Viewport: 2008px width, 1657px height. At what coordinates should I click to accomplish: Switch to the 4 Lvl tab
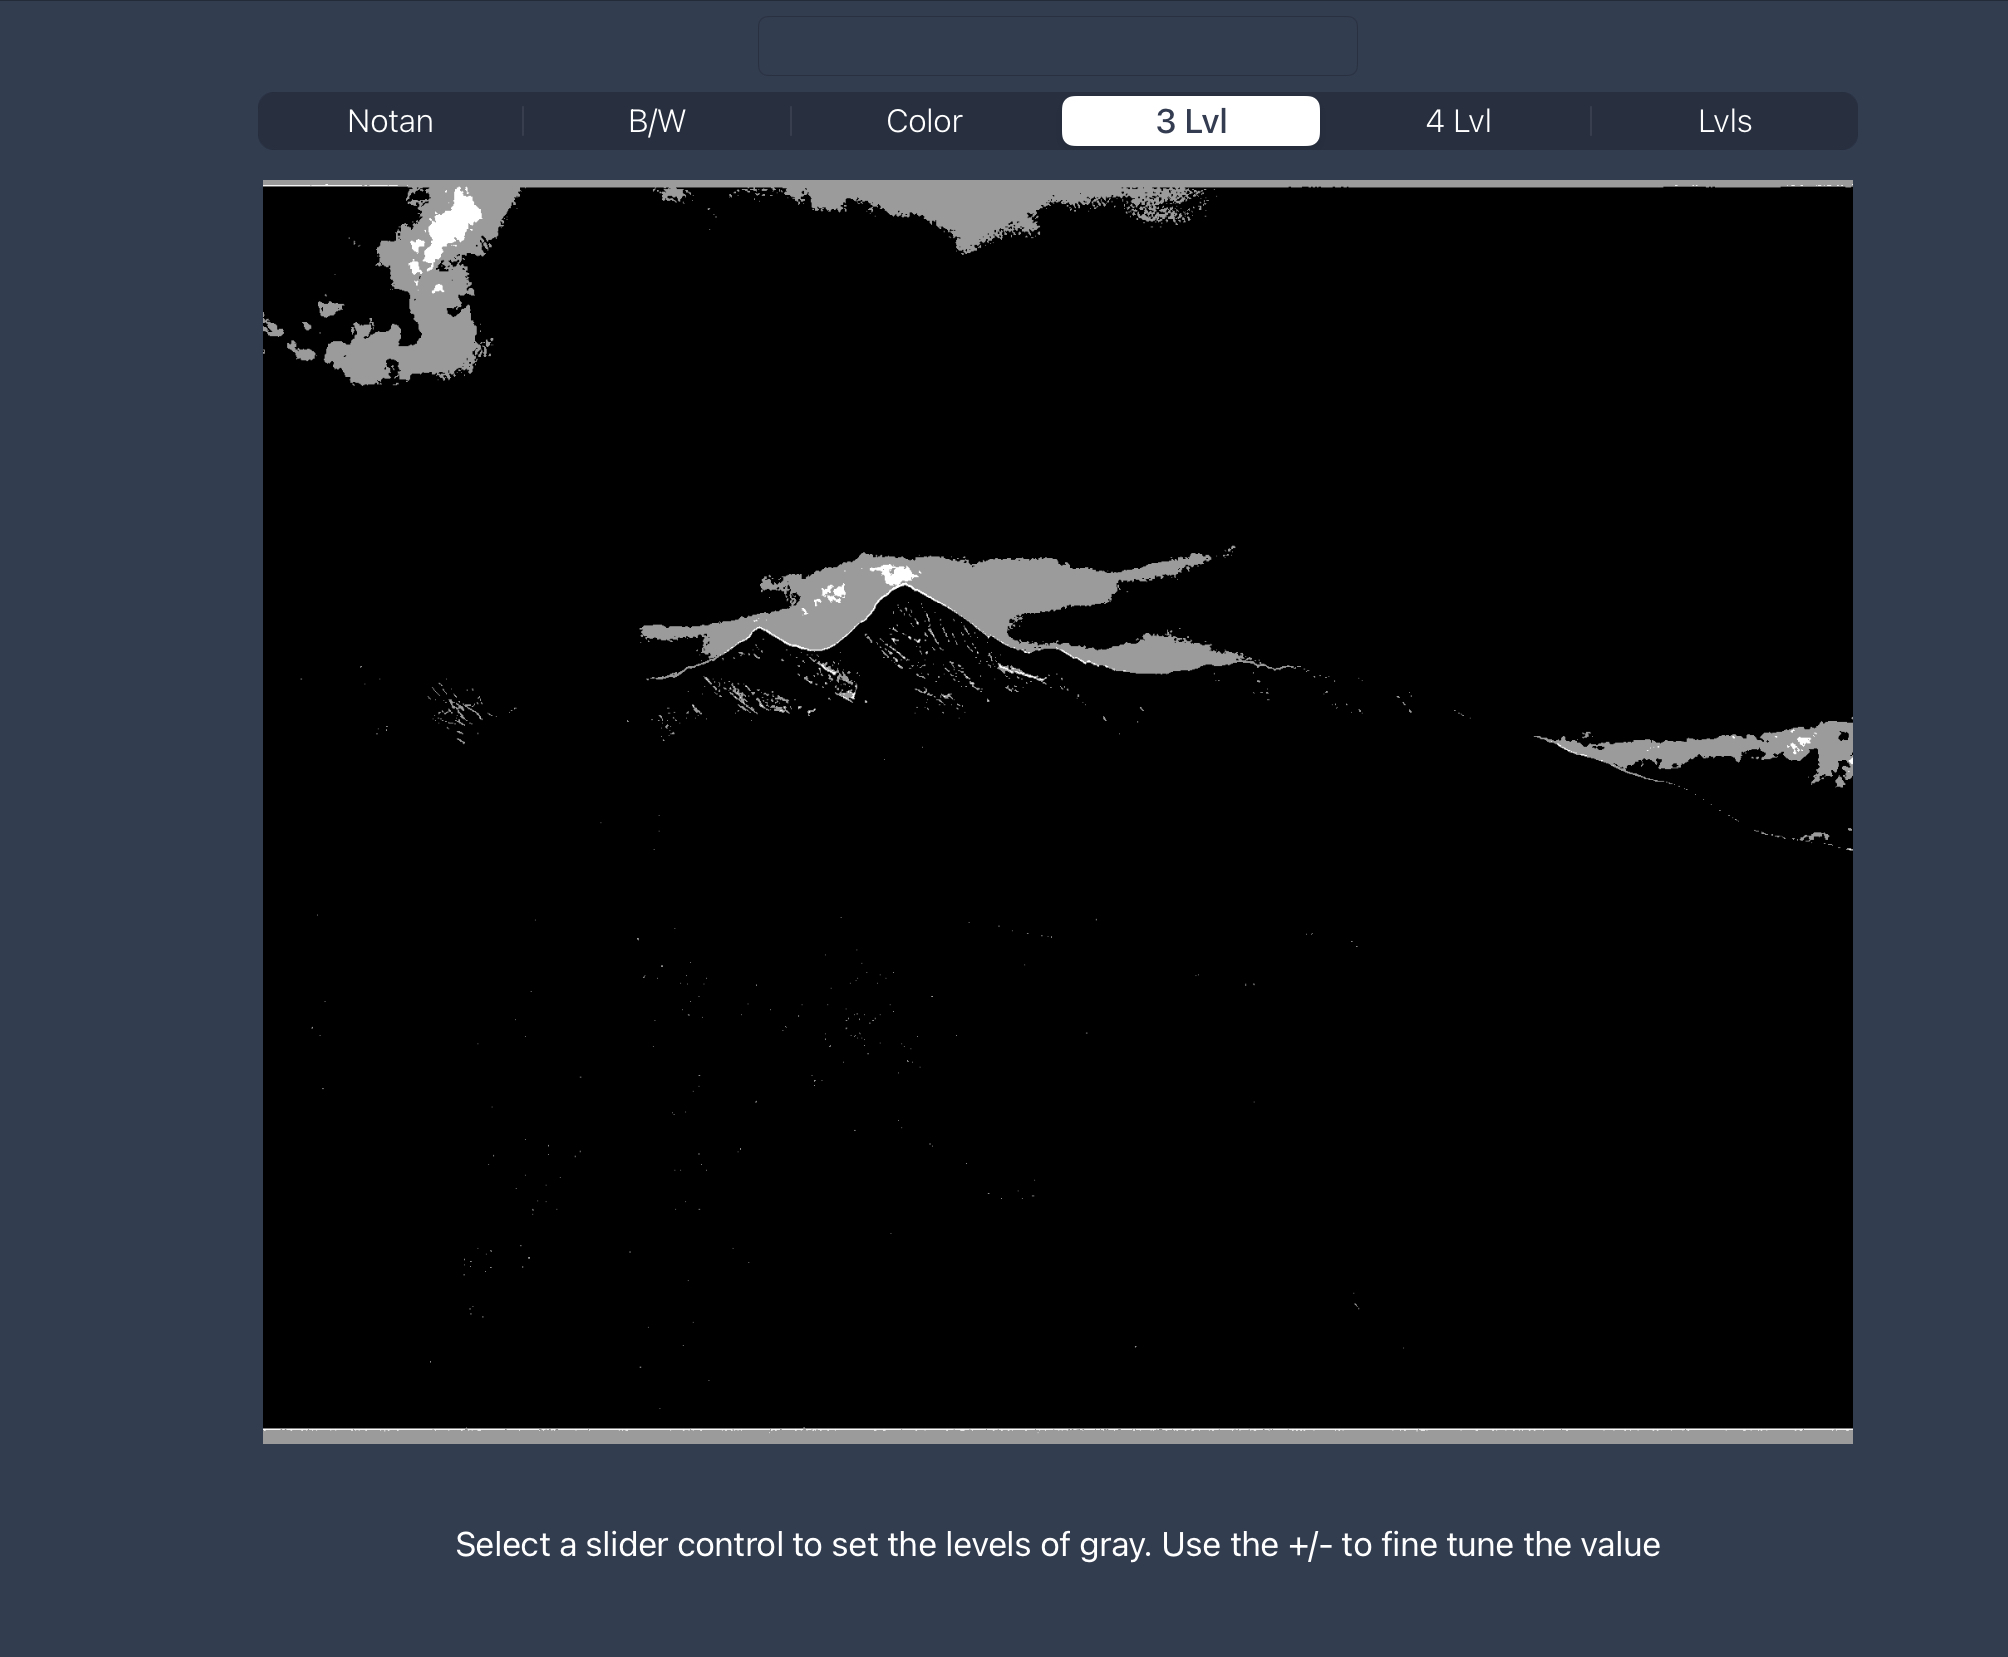pos(1458,121)
